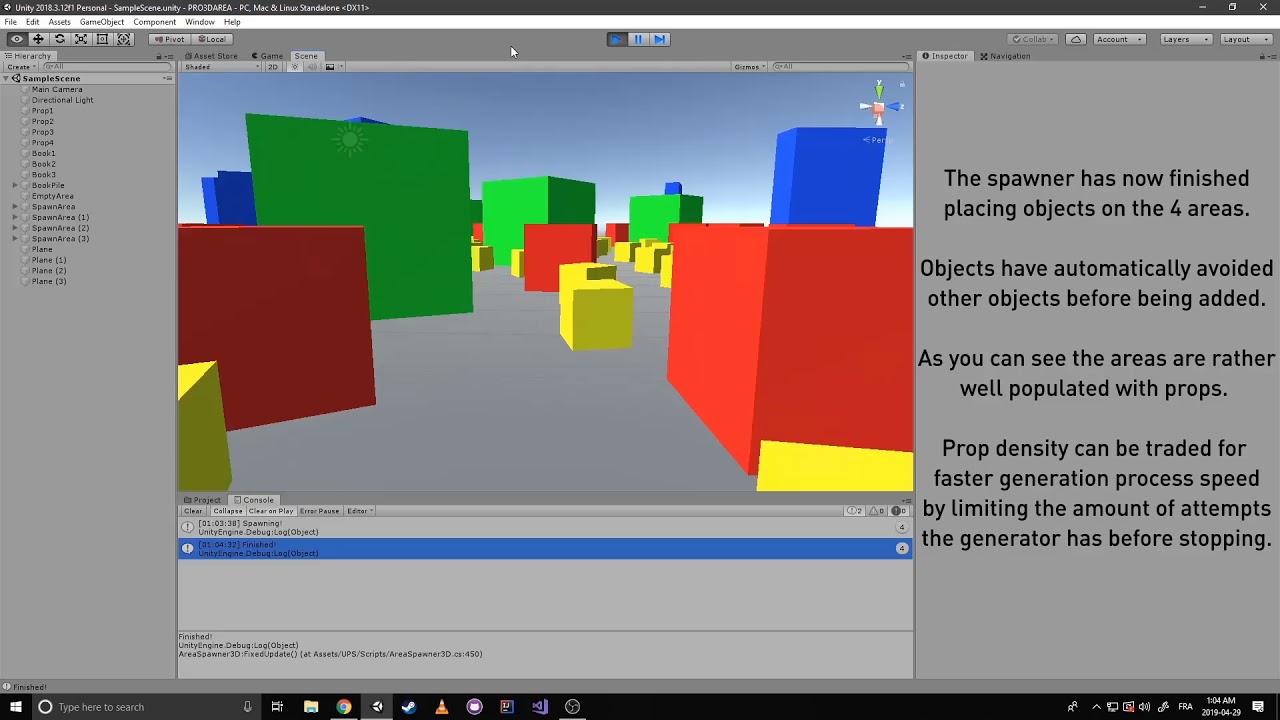The width and height of the screenshot is (1280, 720).
Task: Open the Component menu
Action: point(155,22)
